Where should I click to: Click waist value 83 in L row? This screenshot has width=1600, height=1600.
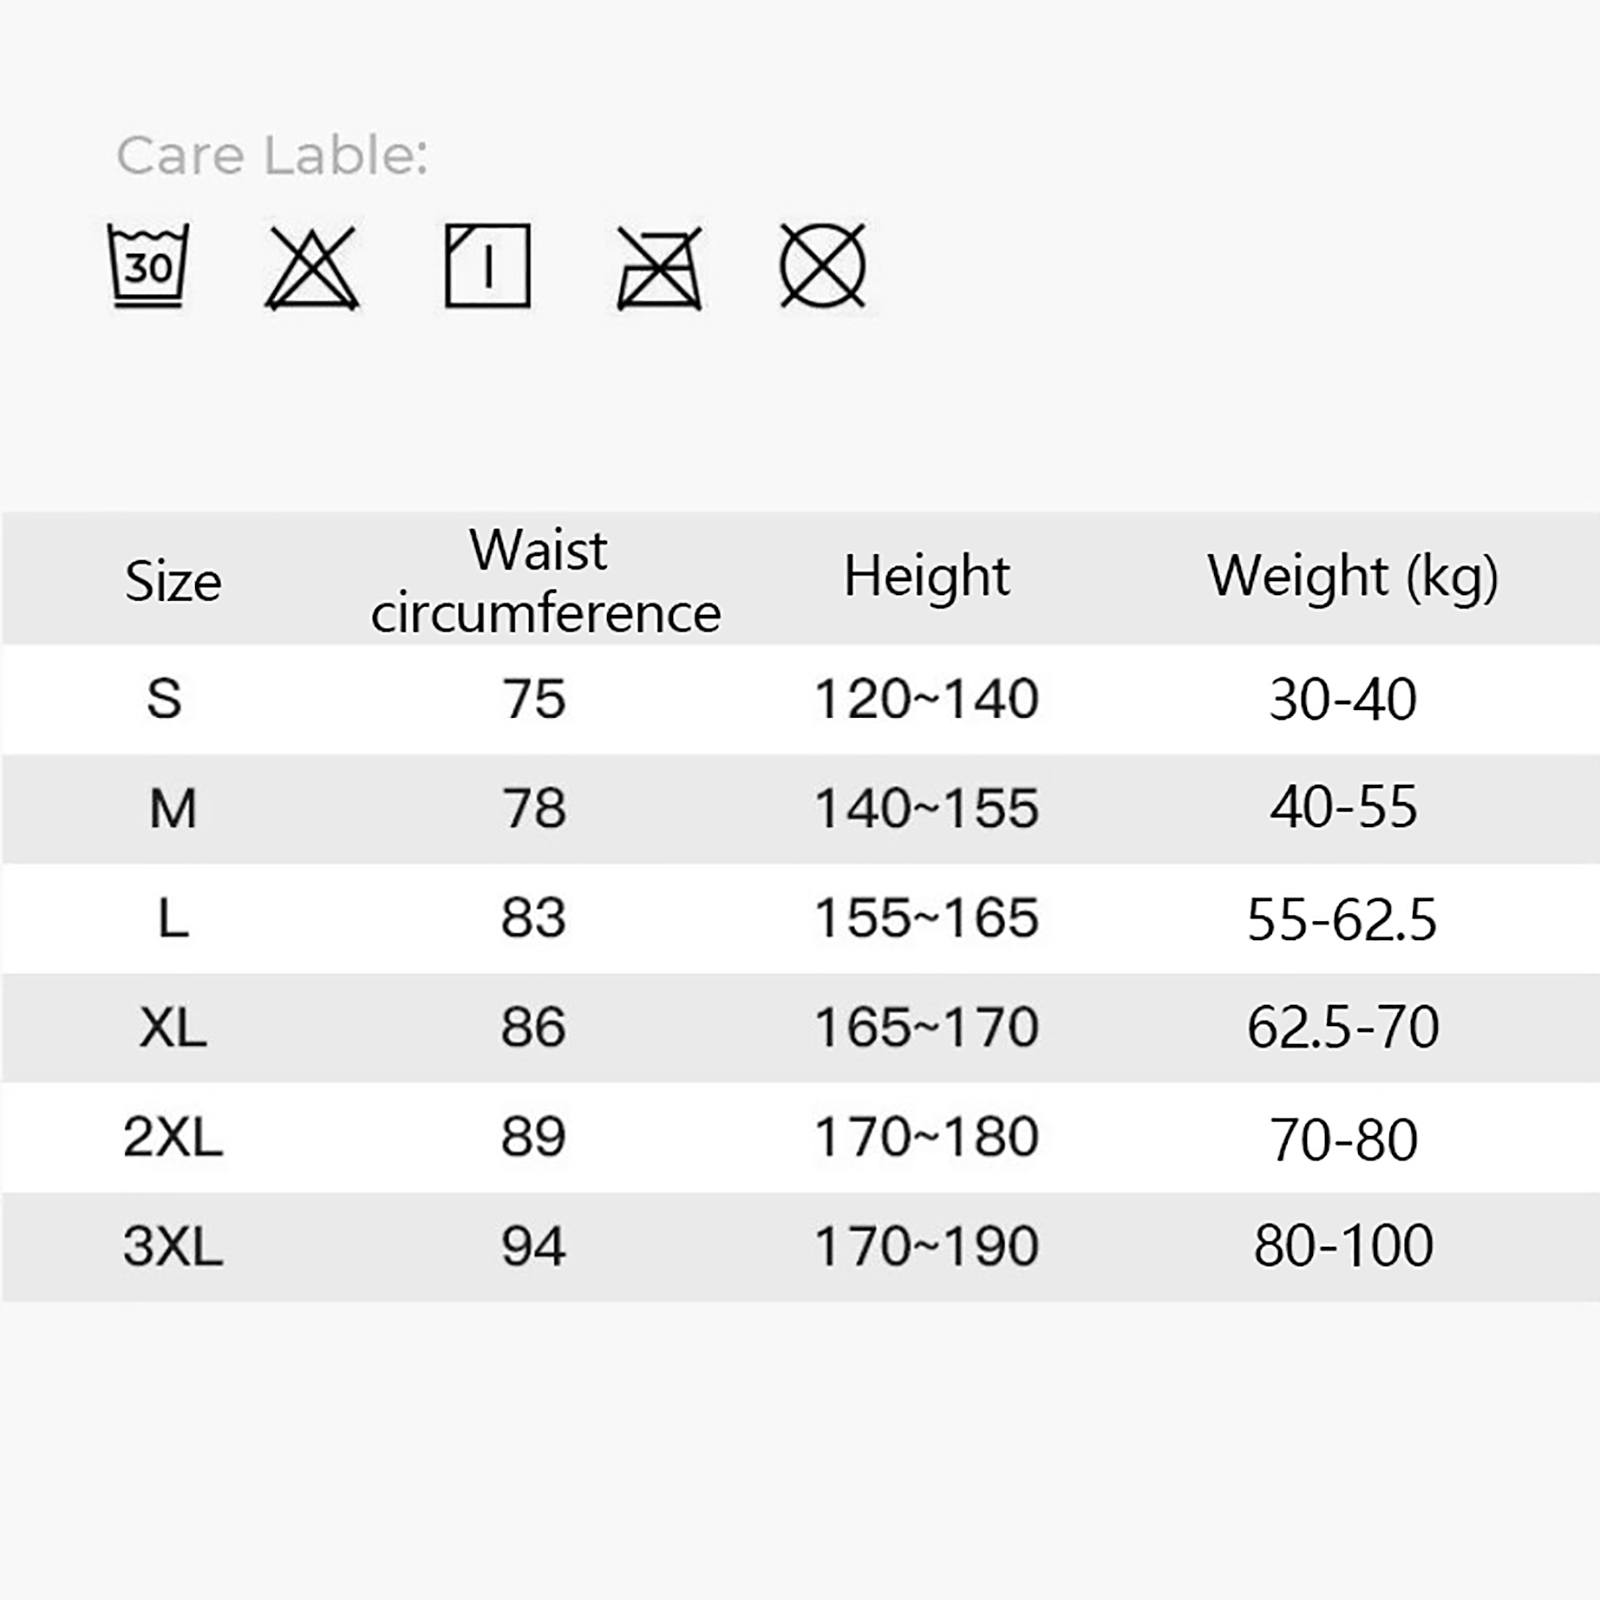pos(533,918)
